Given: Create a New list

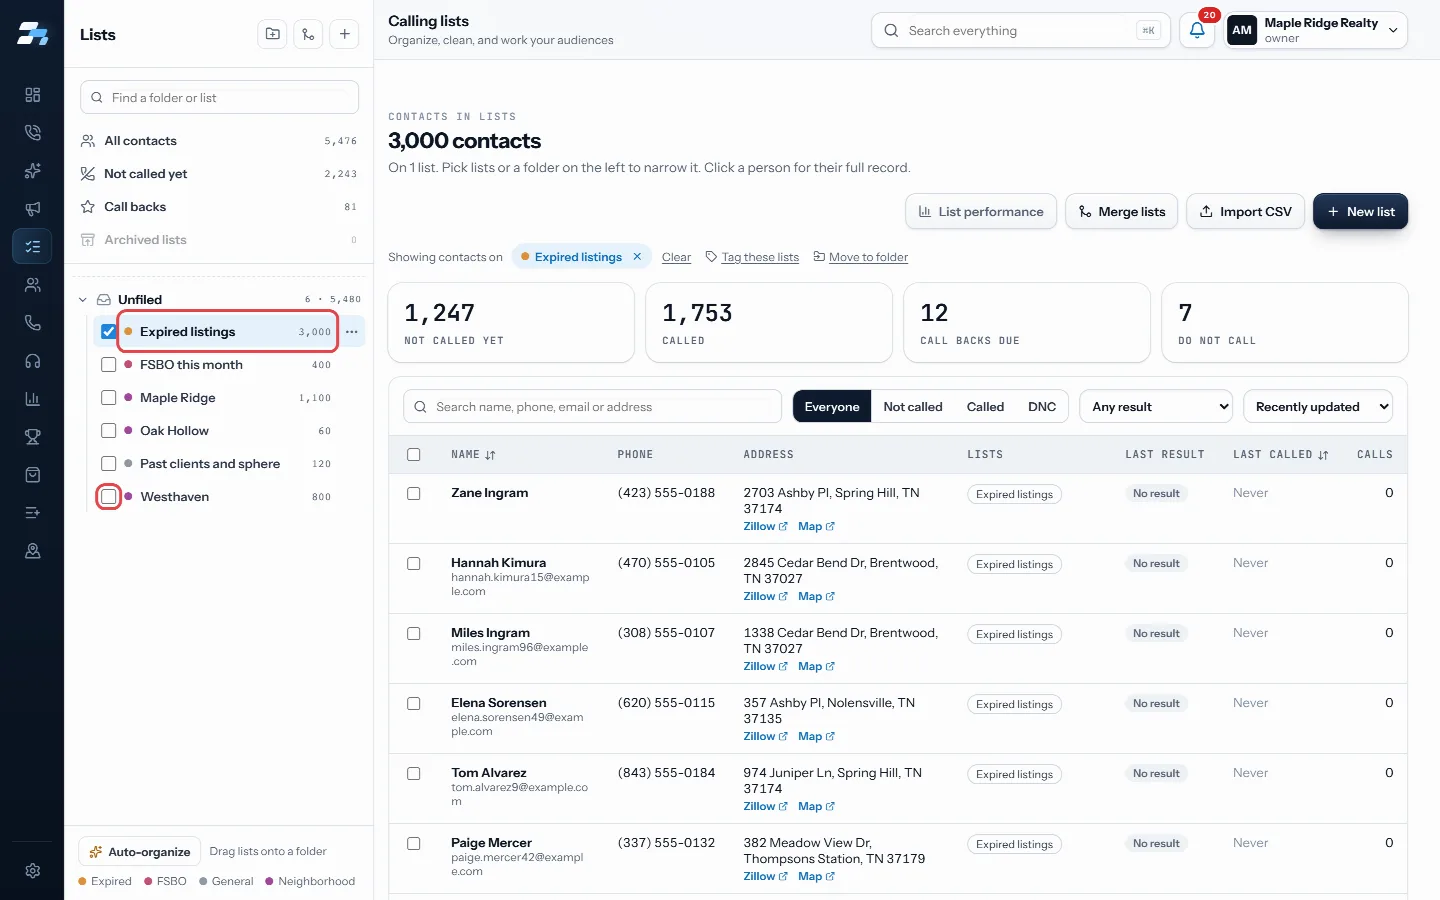Looking at the screenshot, I should pos(1360,211).
